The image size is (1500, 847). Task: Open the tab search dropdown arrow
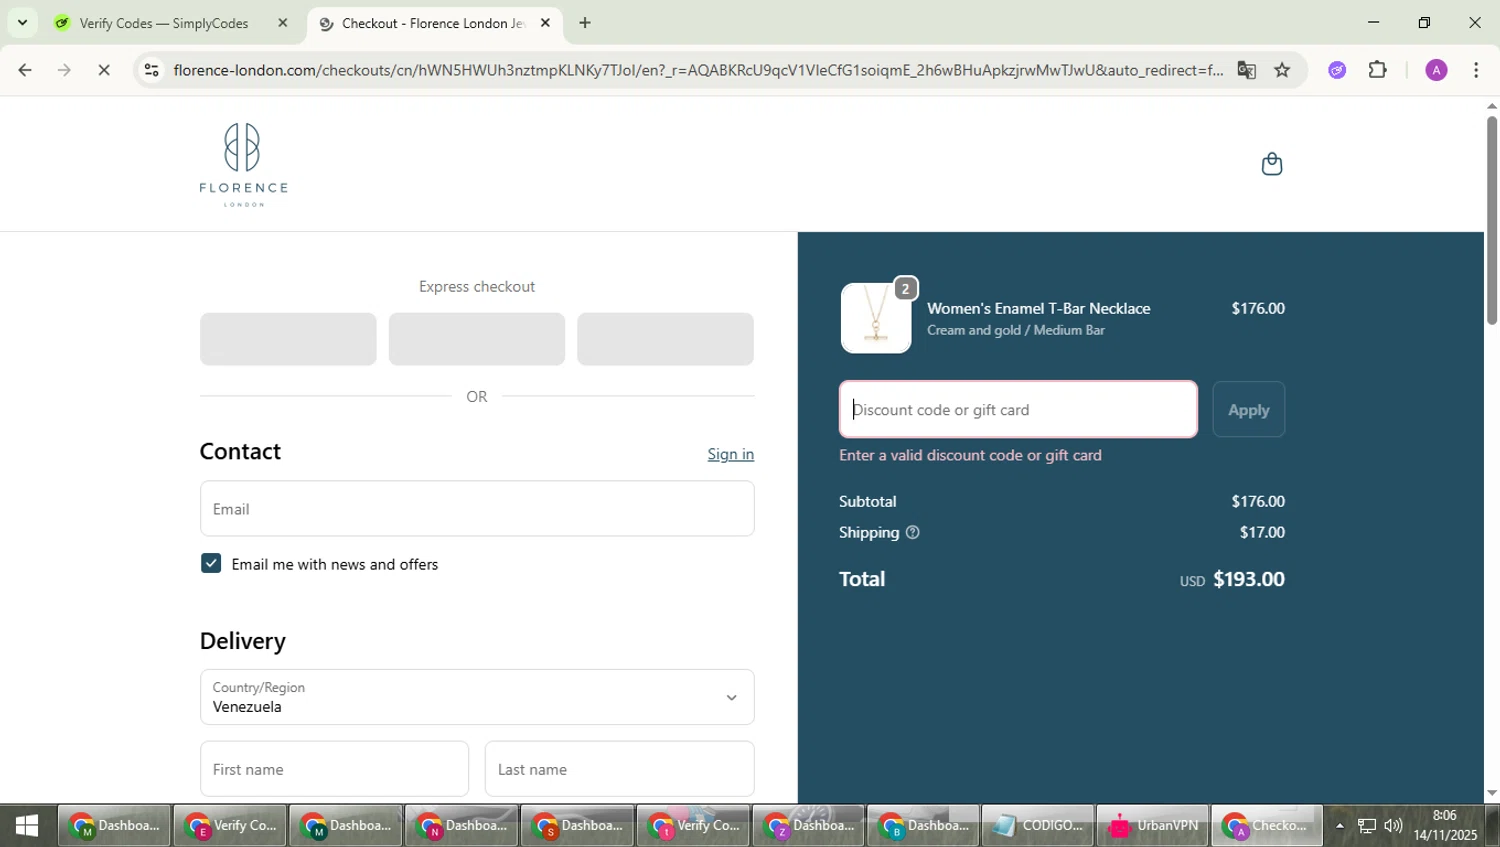coord(22,23)
